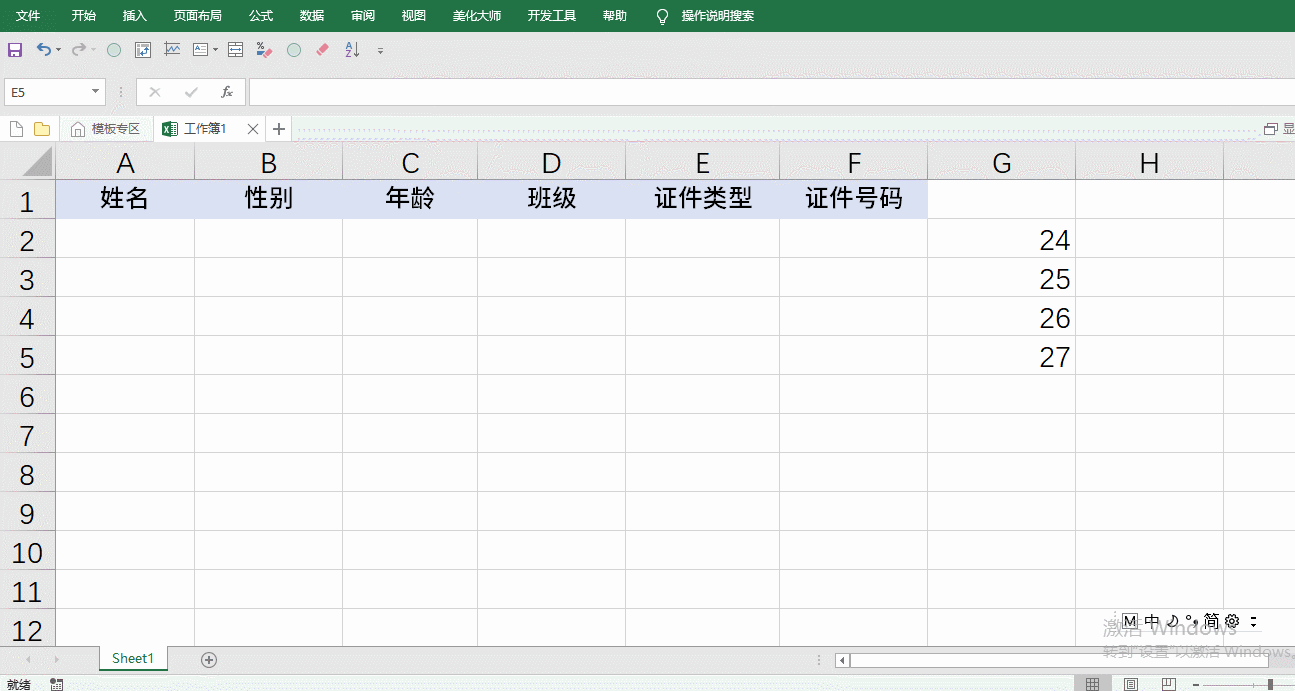Open the 公式 ribbon tab
1295x691 pixels.
click(x=261, y=16)
